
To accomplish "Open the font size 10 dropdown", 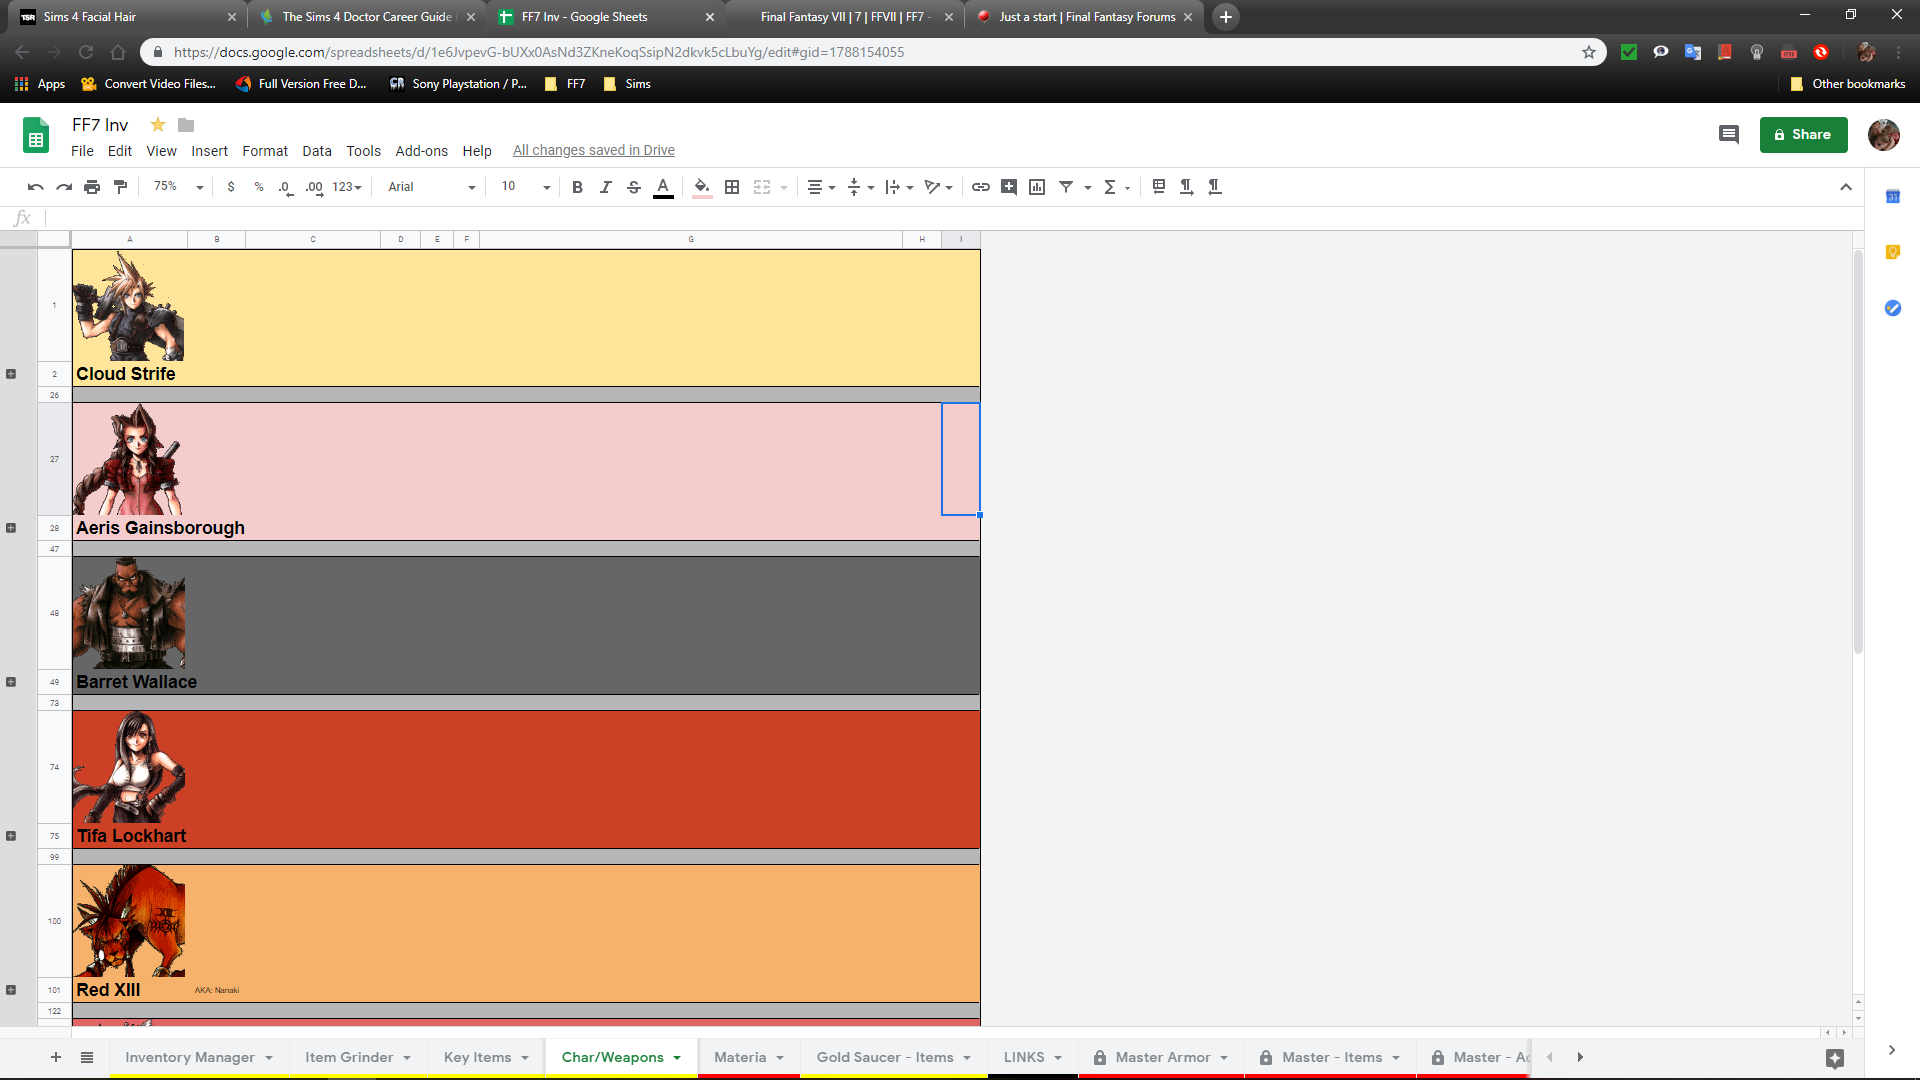I will 526,187.
